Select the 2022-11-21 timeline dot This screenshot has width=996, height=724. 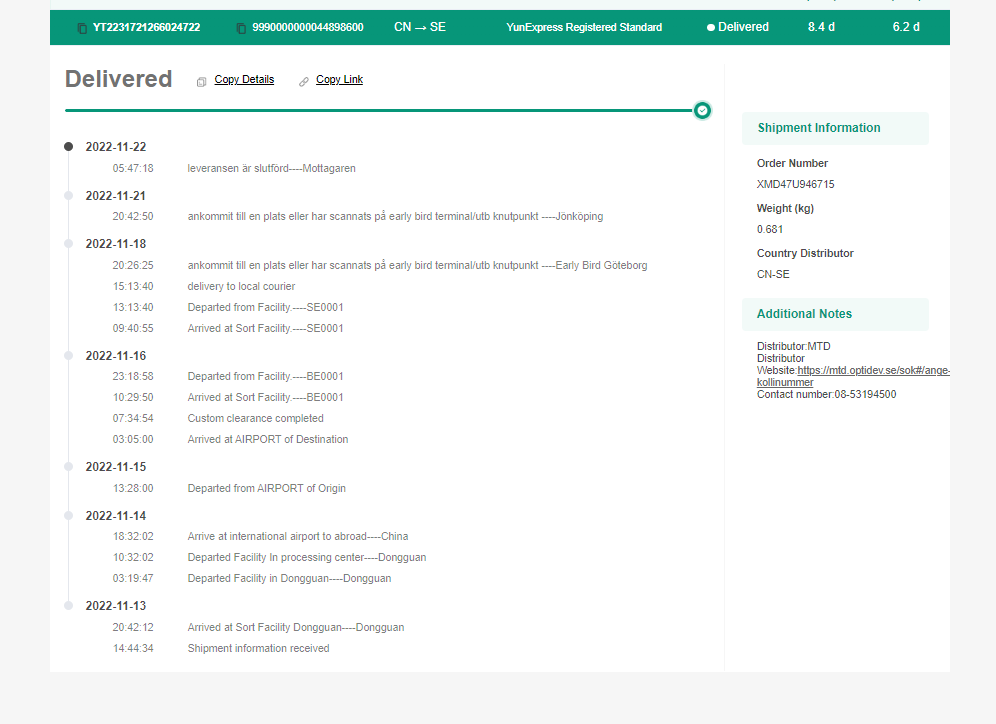click(x=68, y=195)
